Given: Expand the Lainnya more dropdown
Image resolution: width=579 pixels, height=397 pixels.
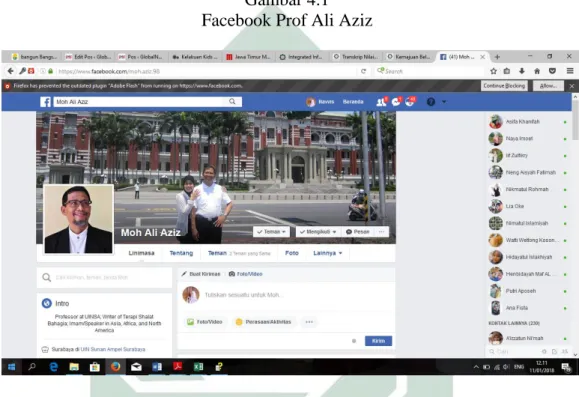Looking at the screenshot, I should [328, 253].
